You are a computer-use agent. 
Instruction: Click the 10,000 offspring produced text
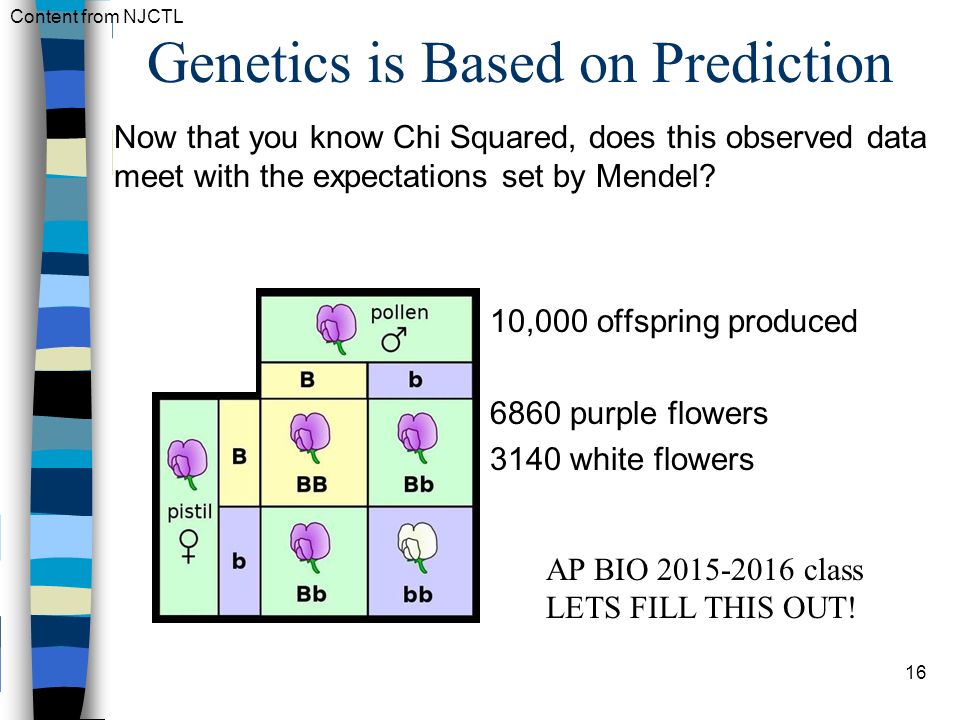(x=673, y=322)
